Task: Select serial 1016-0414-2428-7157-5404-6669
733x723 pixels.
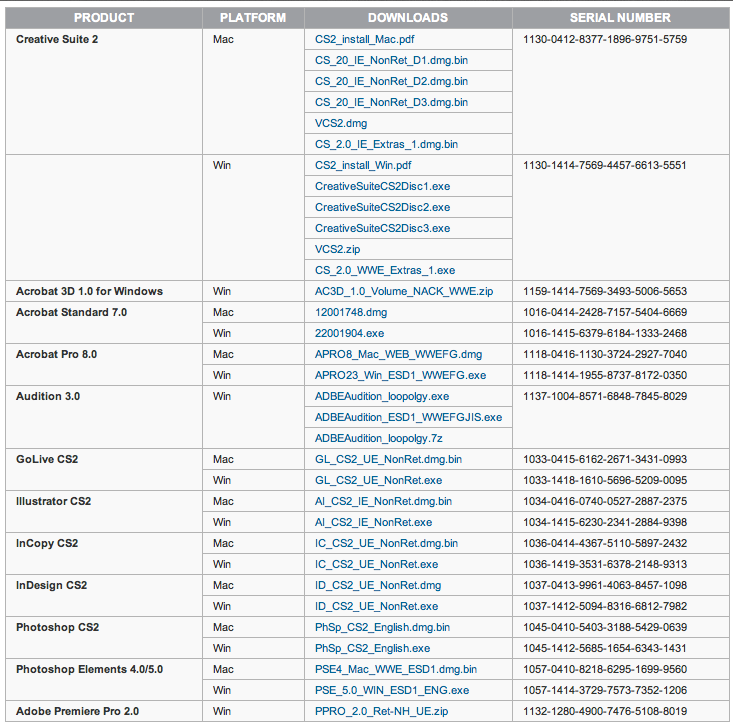Action: click(x=605, y=313)
